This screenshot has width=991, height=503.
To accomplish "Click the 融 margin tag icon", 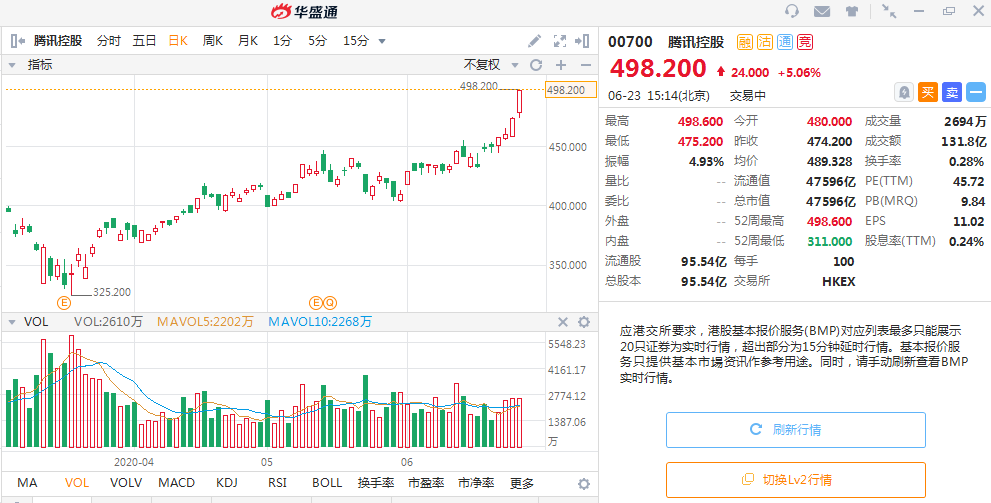I will (x=745, y=42).
